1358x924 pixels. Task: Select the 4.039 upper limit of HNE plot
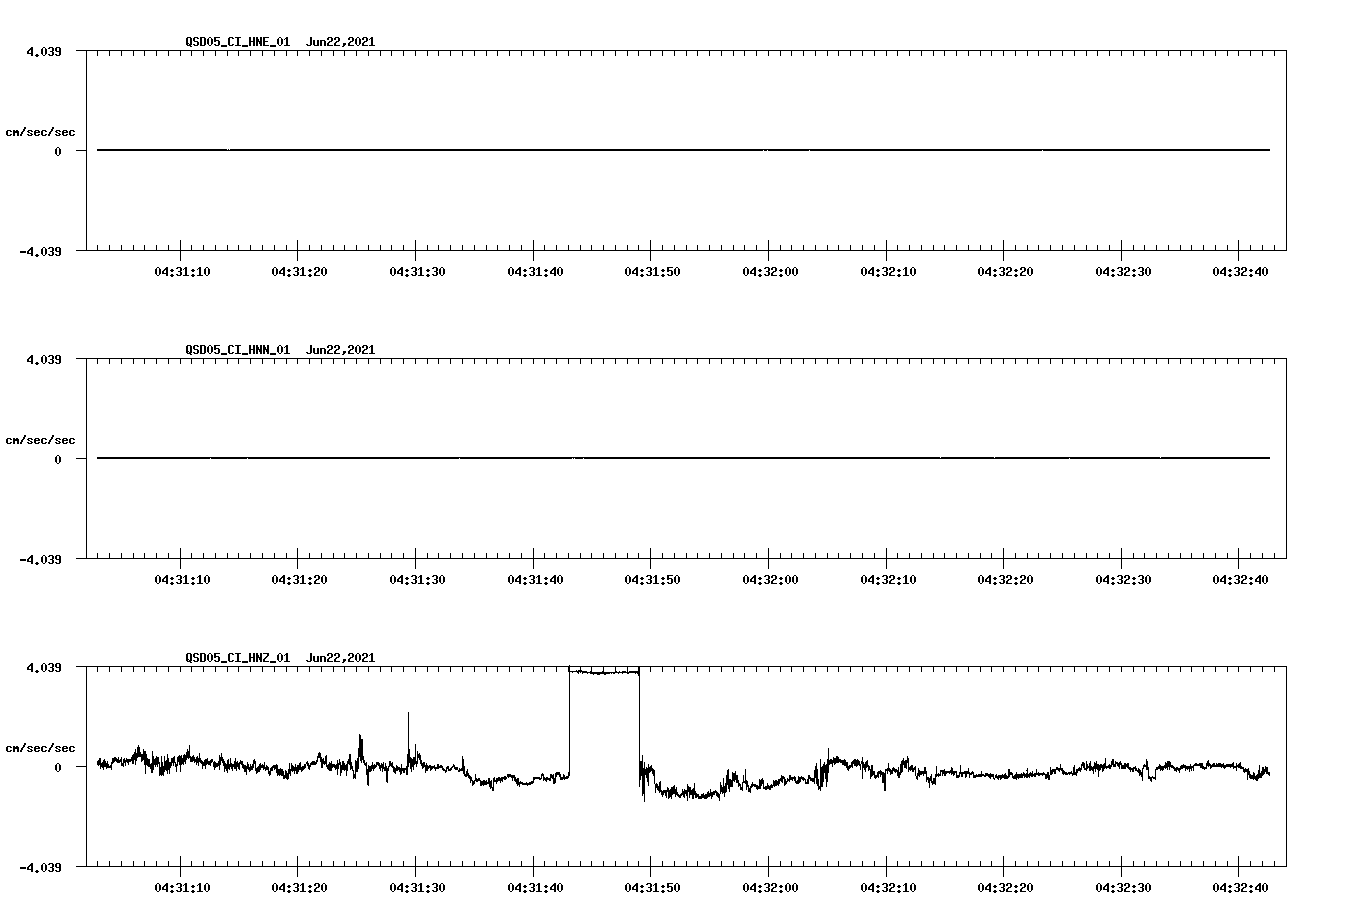click(x=44, y=51)
